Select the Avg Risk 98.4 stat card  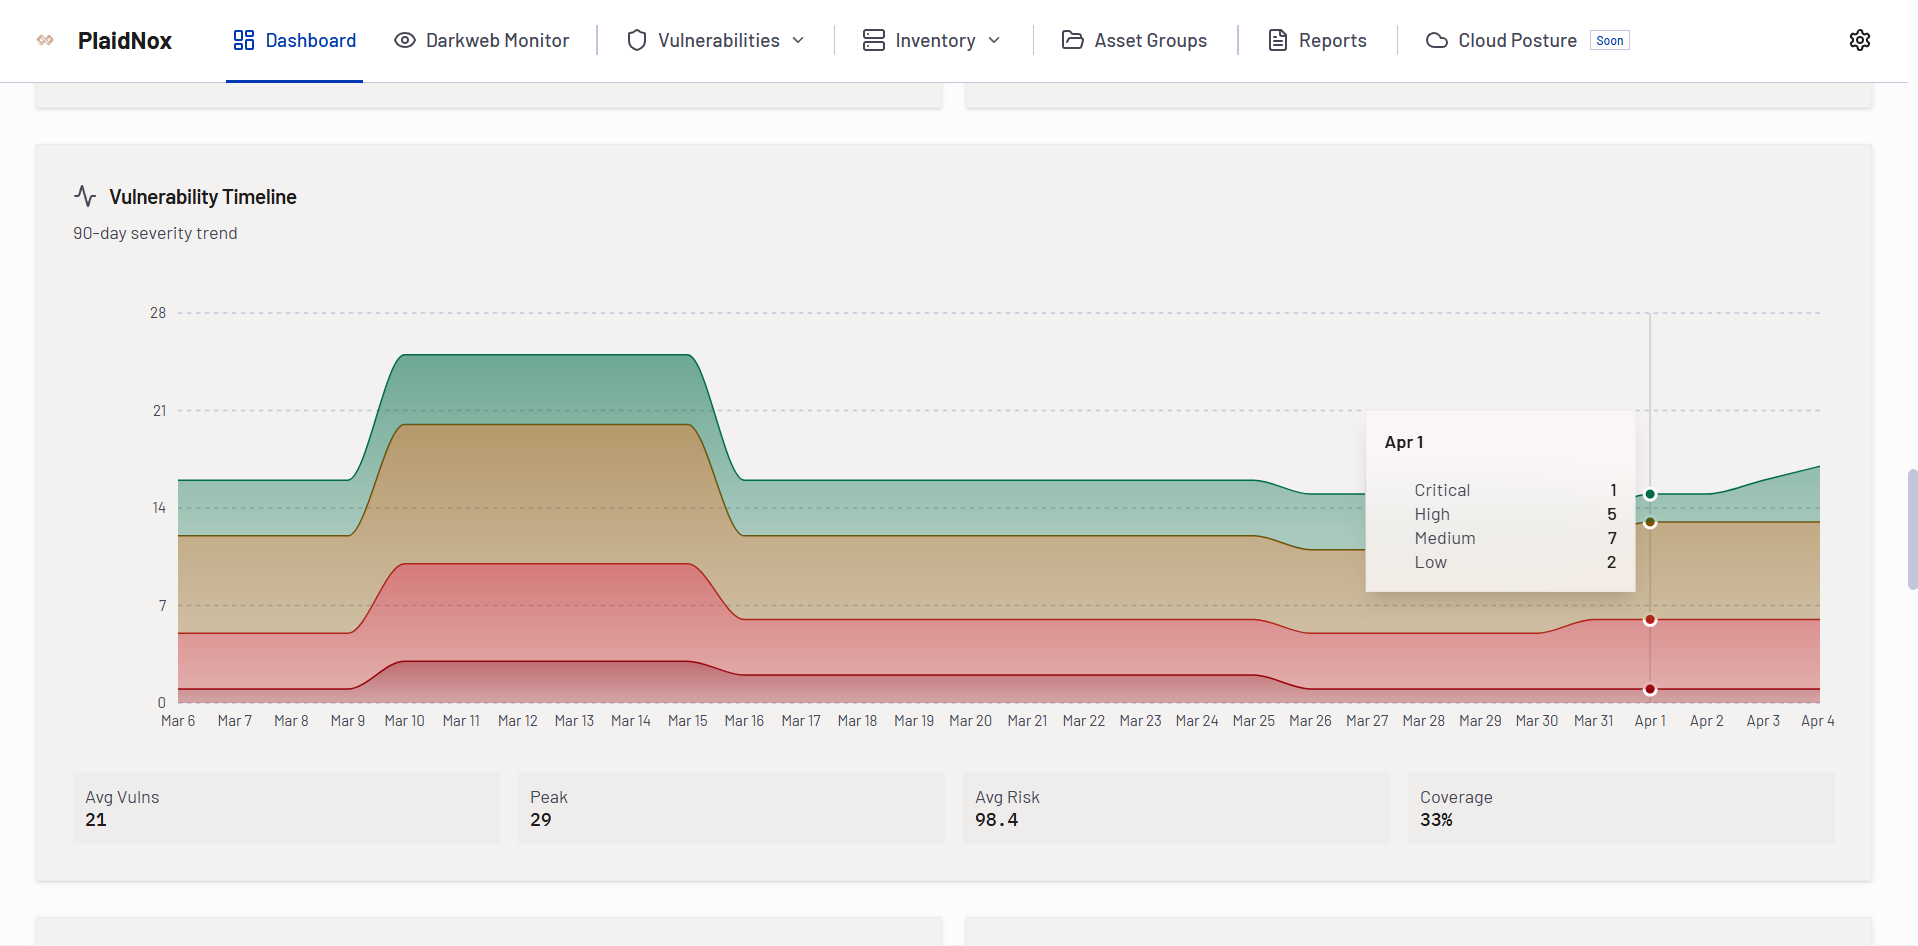point(1175,808)
